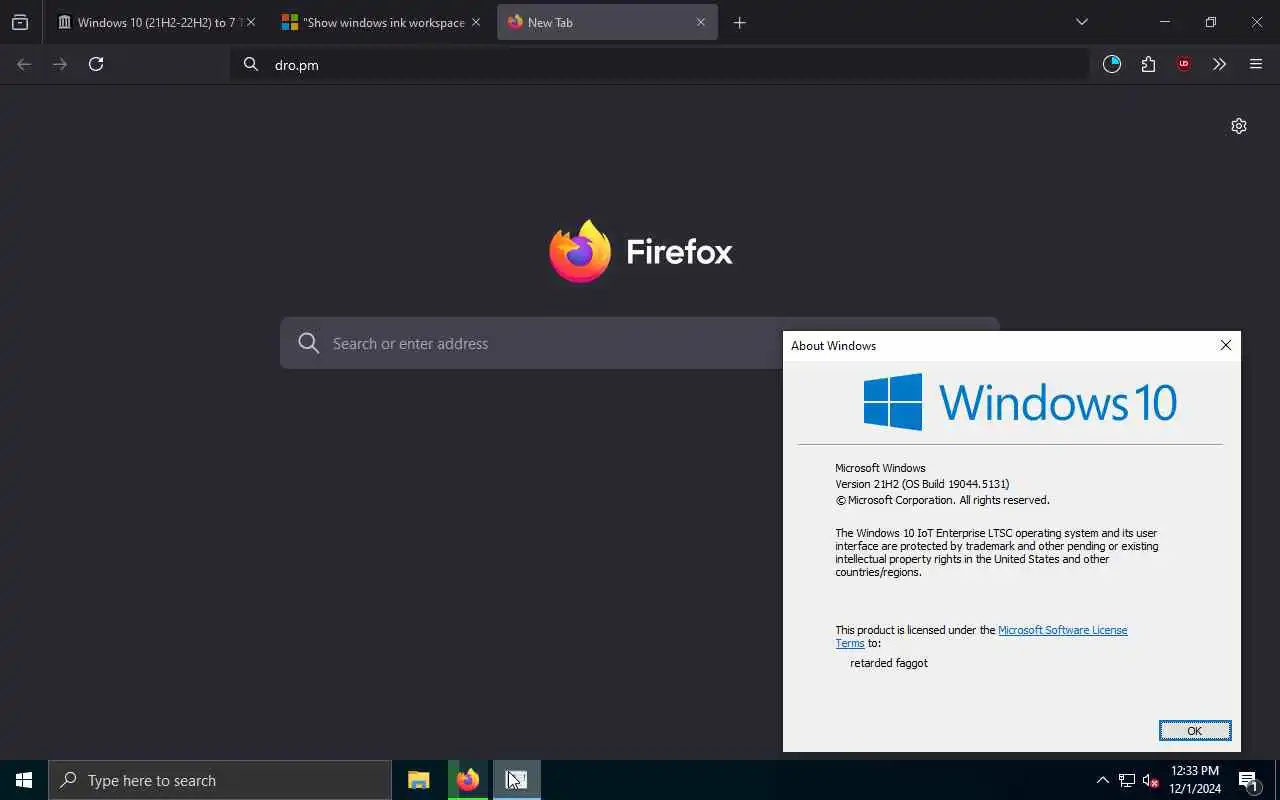1280x800 pixels.
Task: Minimize the Firefox window
Action: [1164, 22]
